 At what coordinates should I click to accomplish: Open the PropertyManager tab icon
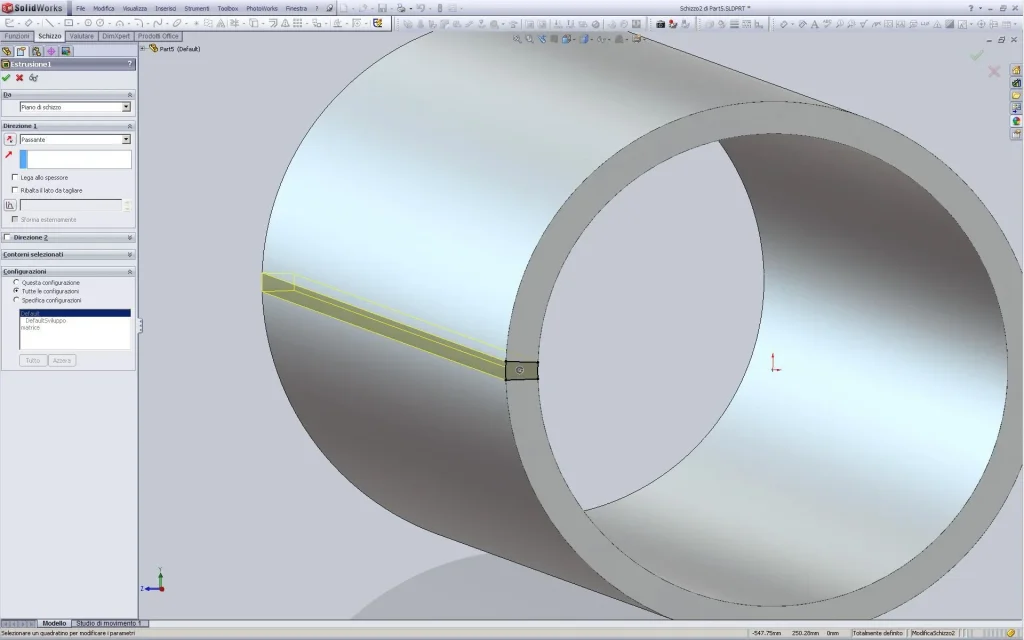[22, 52]
